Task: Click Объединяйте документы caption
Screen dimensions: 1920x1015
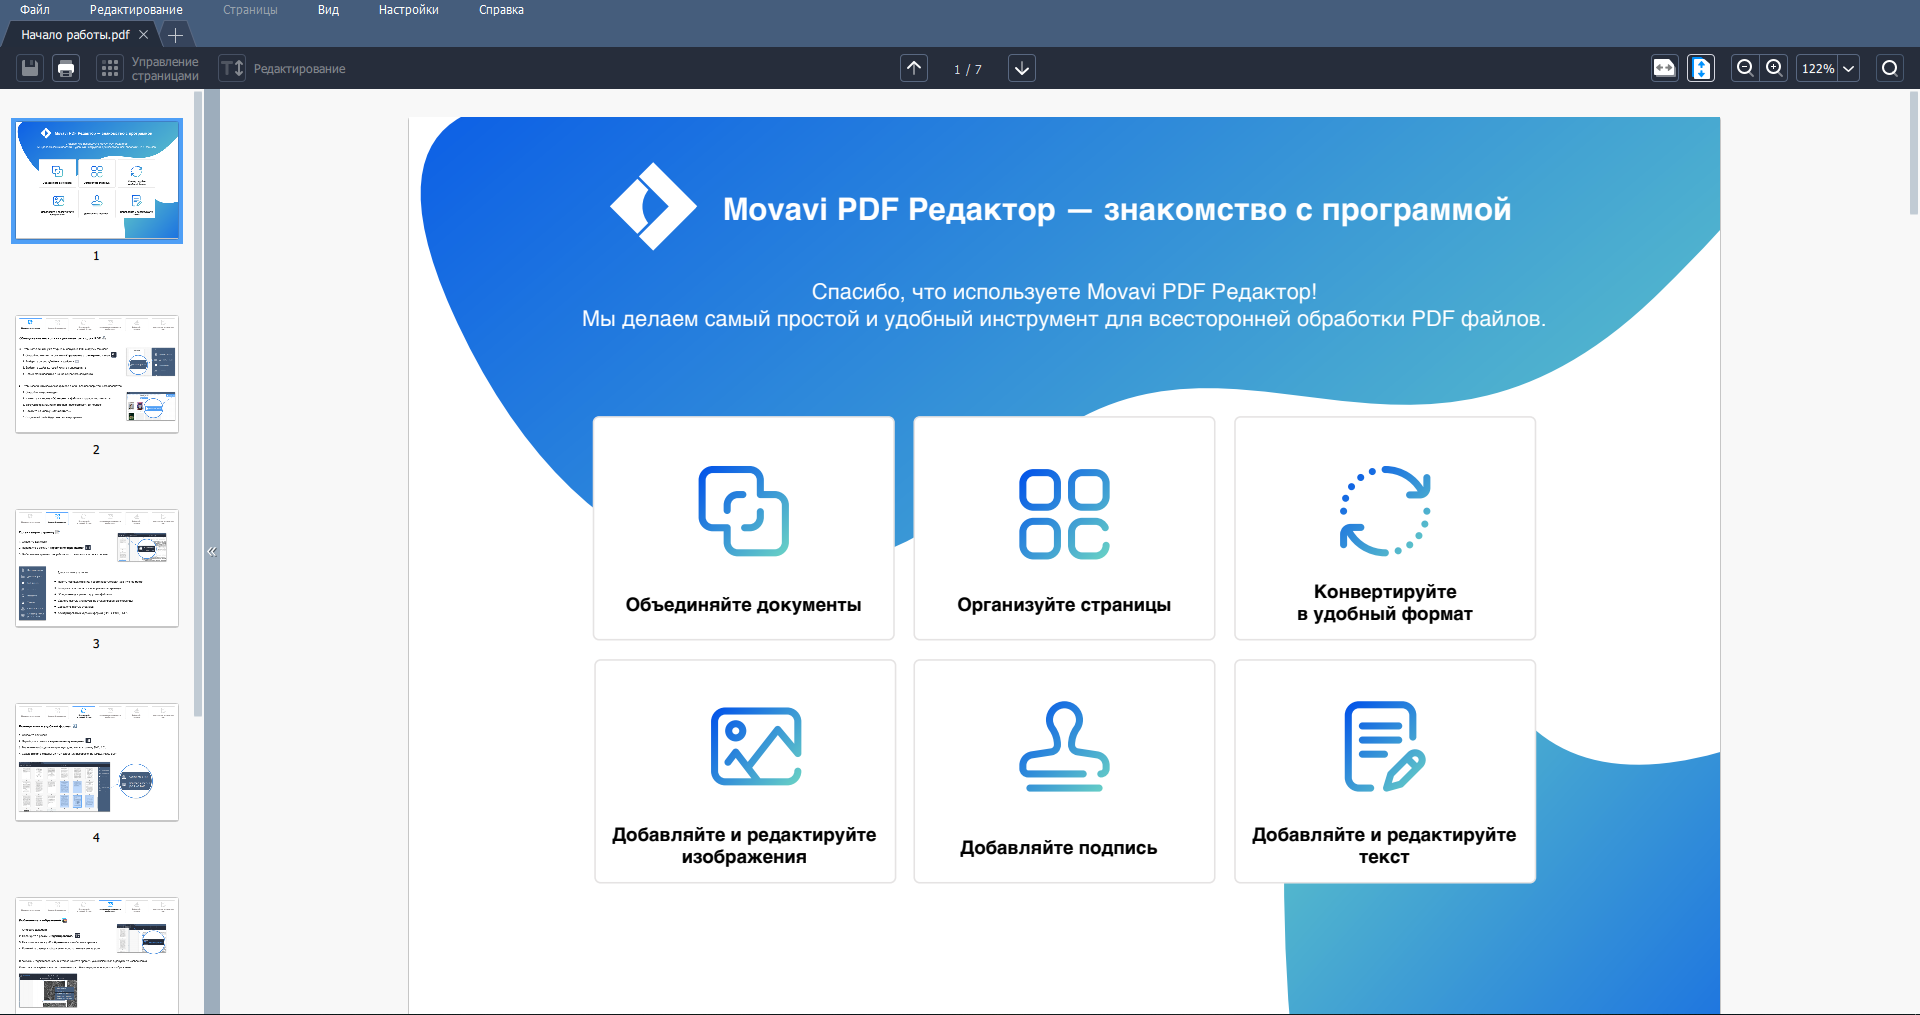Action: coord(743,605)
